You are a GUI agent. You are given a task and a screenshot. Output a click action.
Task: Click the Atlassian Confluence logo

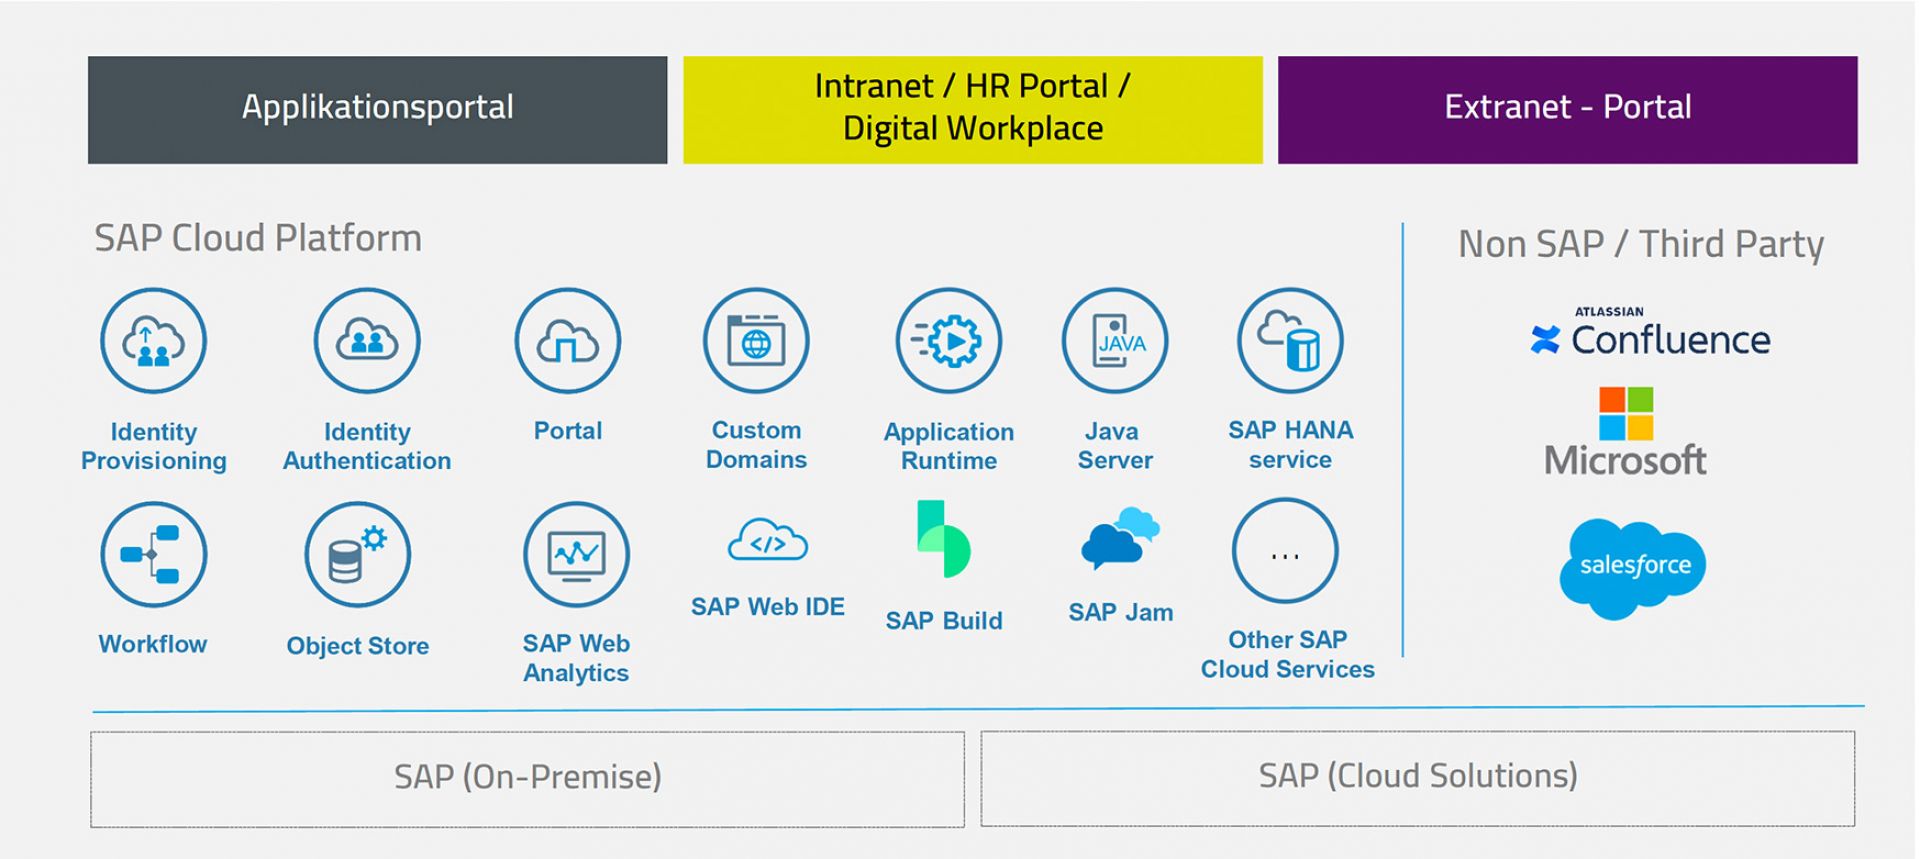(1650, 334)
